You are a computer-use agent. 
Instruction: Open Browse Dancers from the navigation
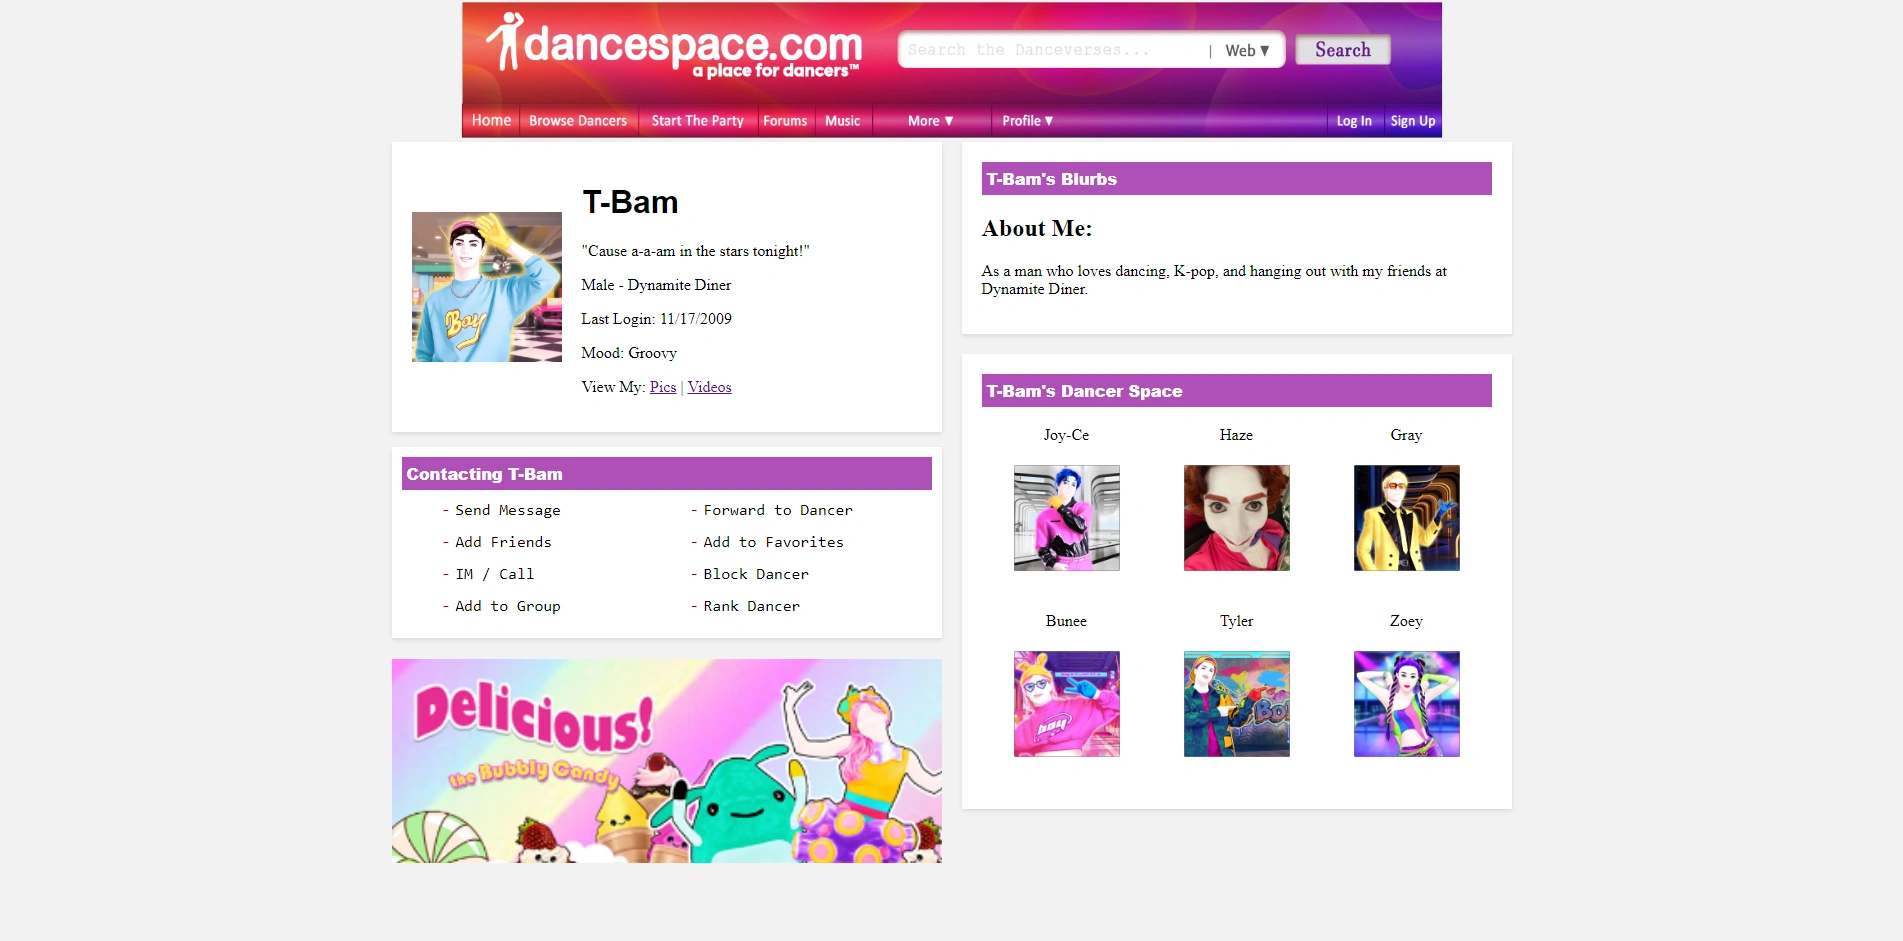(x=578, y=120)
